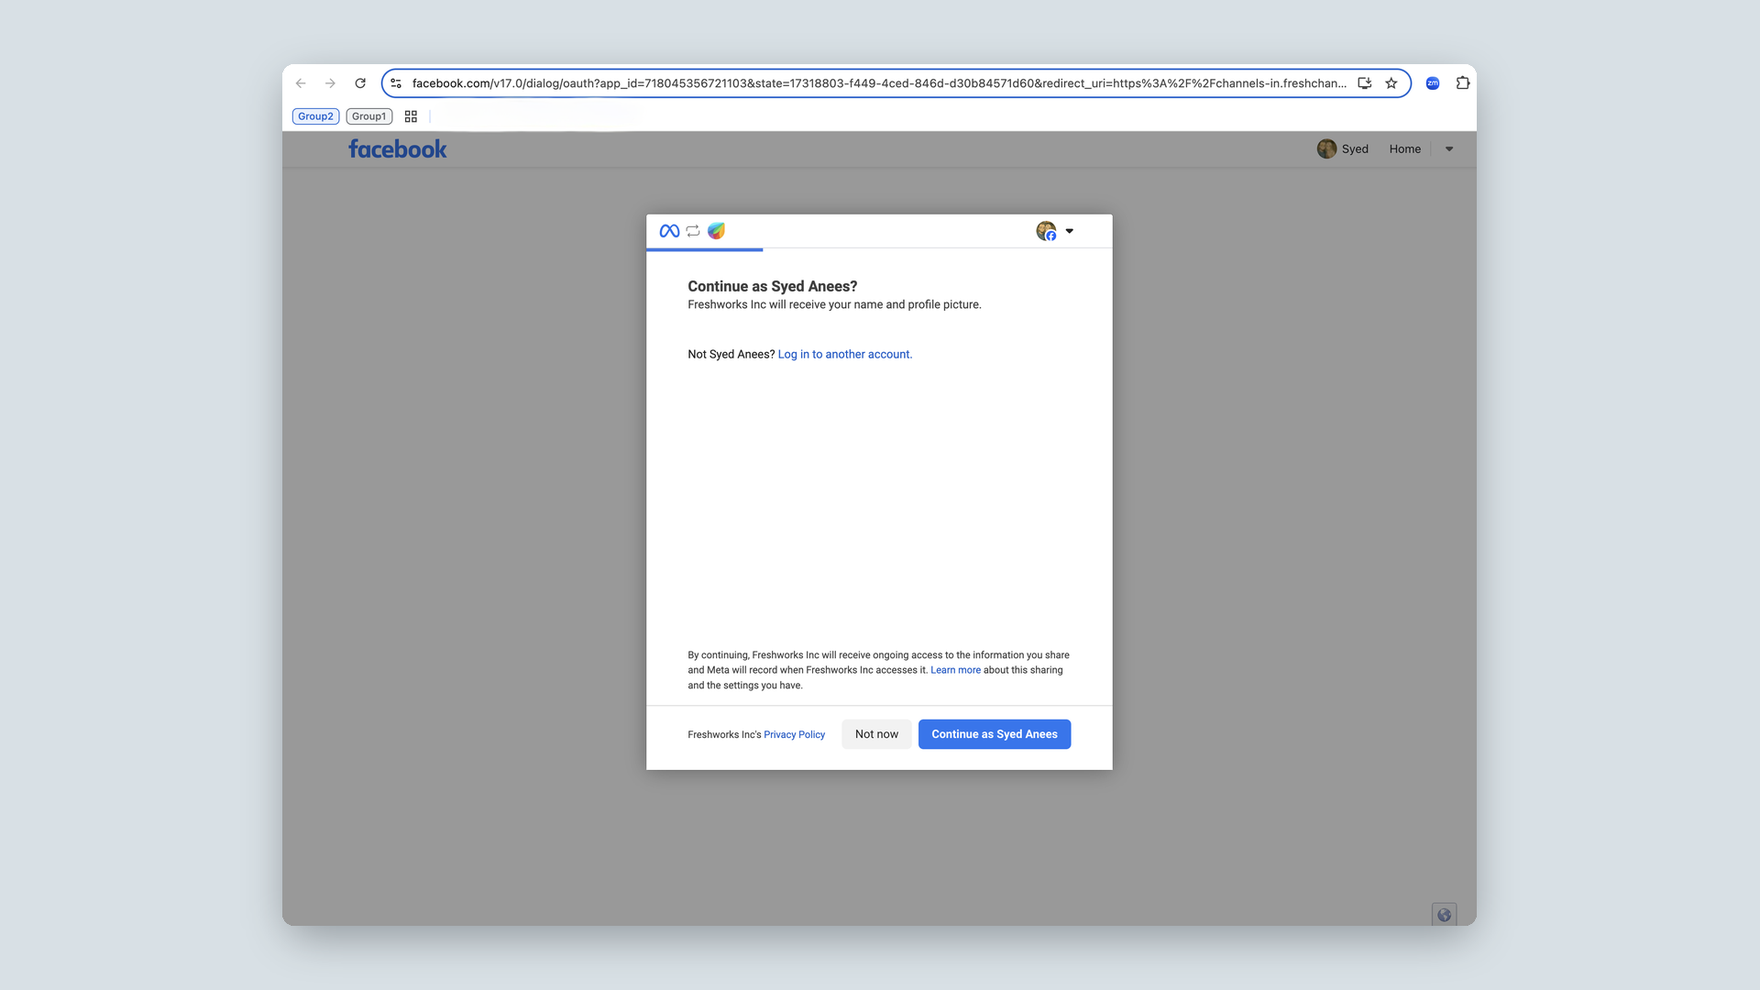This screenshot has width=1760, height=990.
Task: Expand the Facebook header account menu arrow
Action: tap(1449, 149)
